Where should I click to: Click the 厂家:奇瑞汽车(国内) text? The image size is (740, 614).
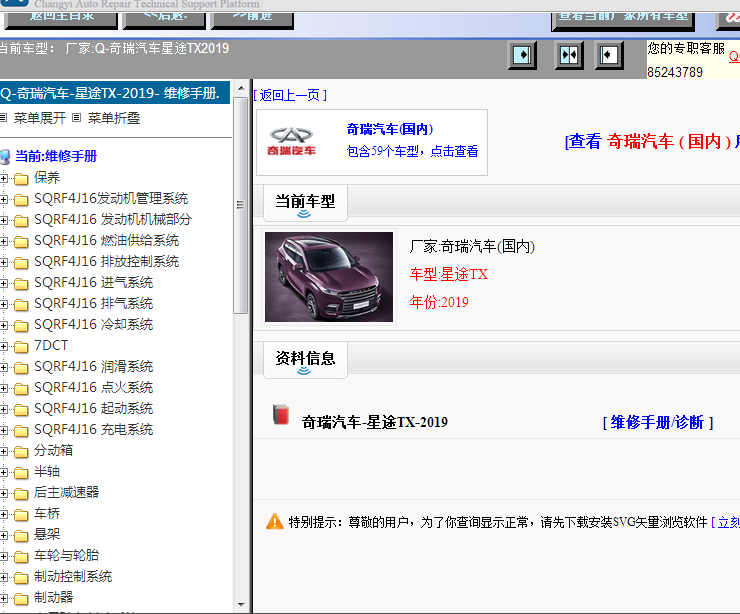(x=472, y=246)
